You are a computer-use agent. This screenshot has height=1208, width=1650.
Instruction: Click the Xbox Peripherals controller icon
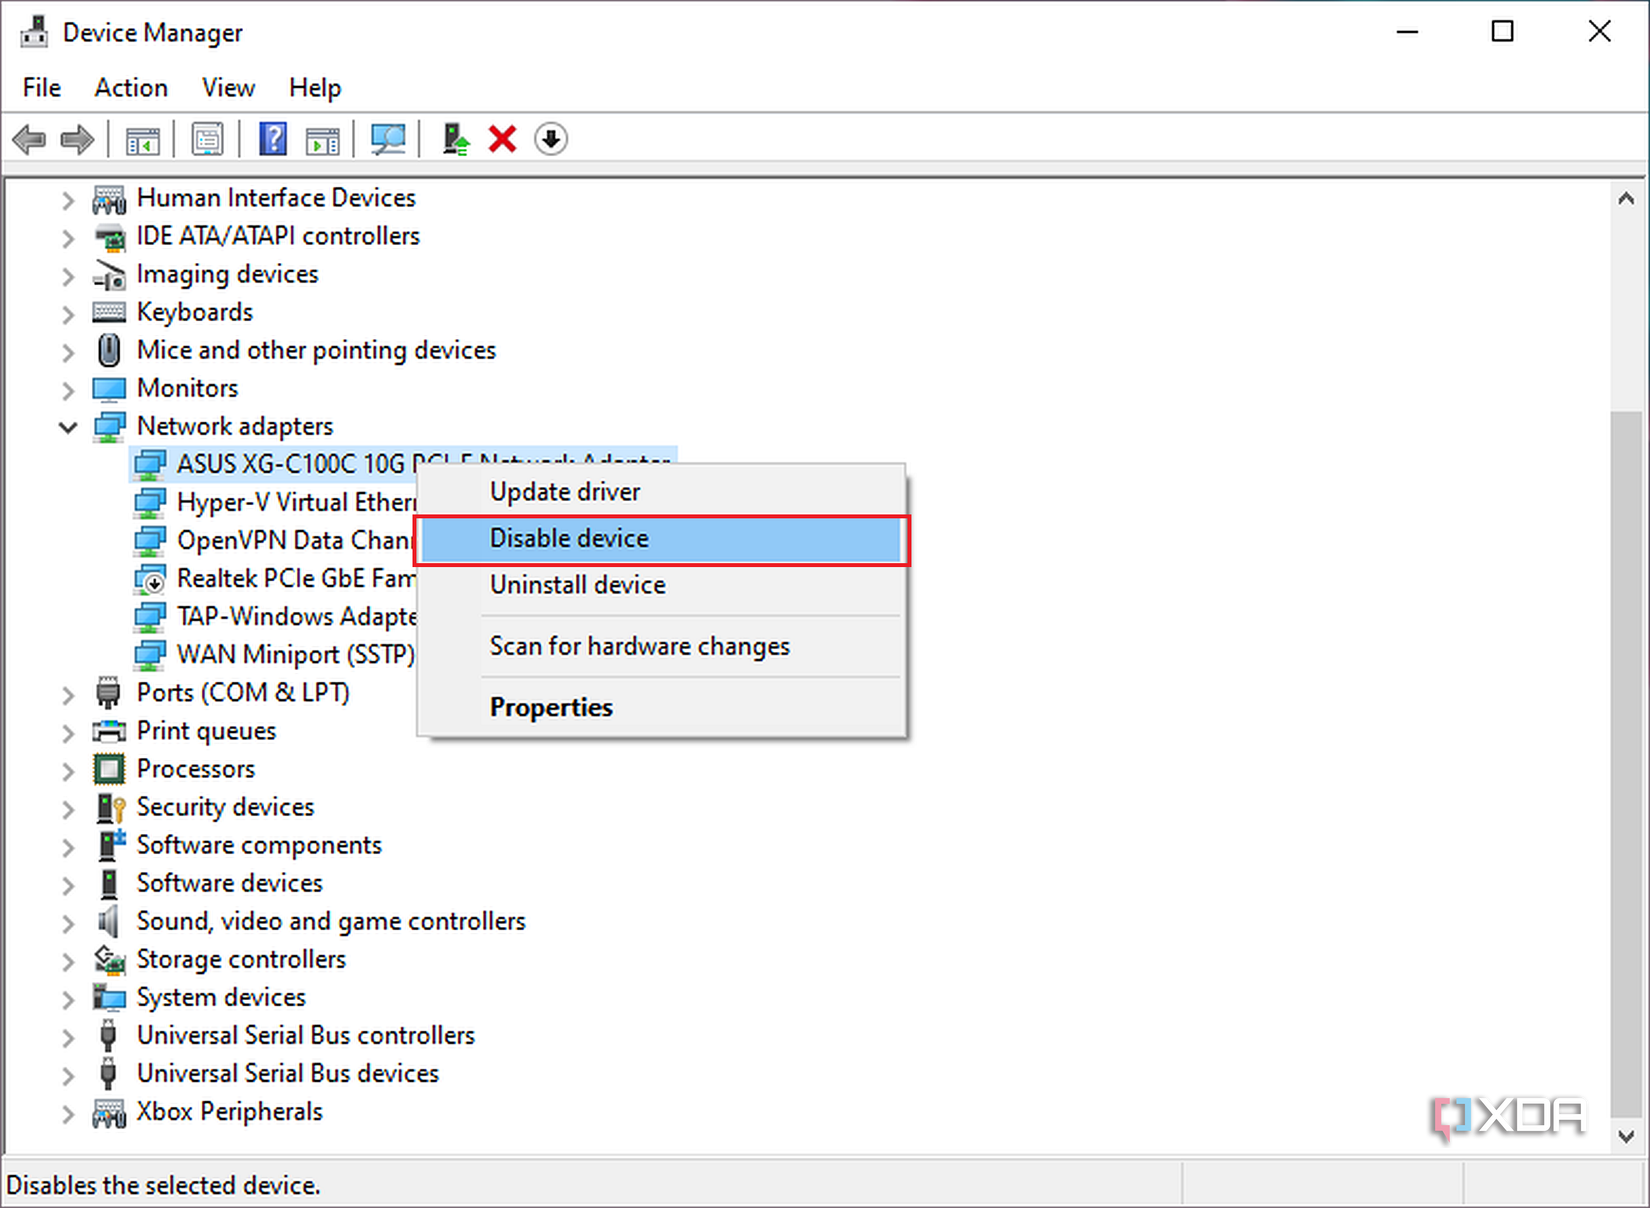[x=109, y=1112]
